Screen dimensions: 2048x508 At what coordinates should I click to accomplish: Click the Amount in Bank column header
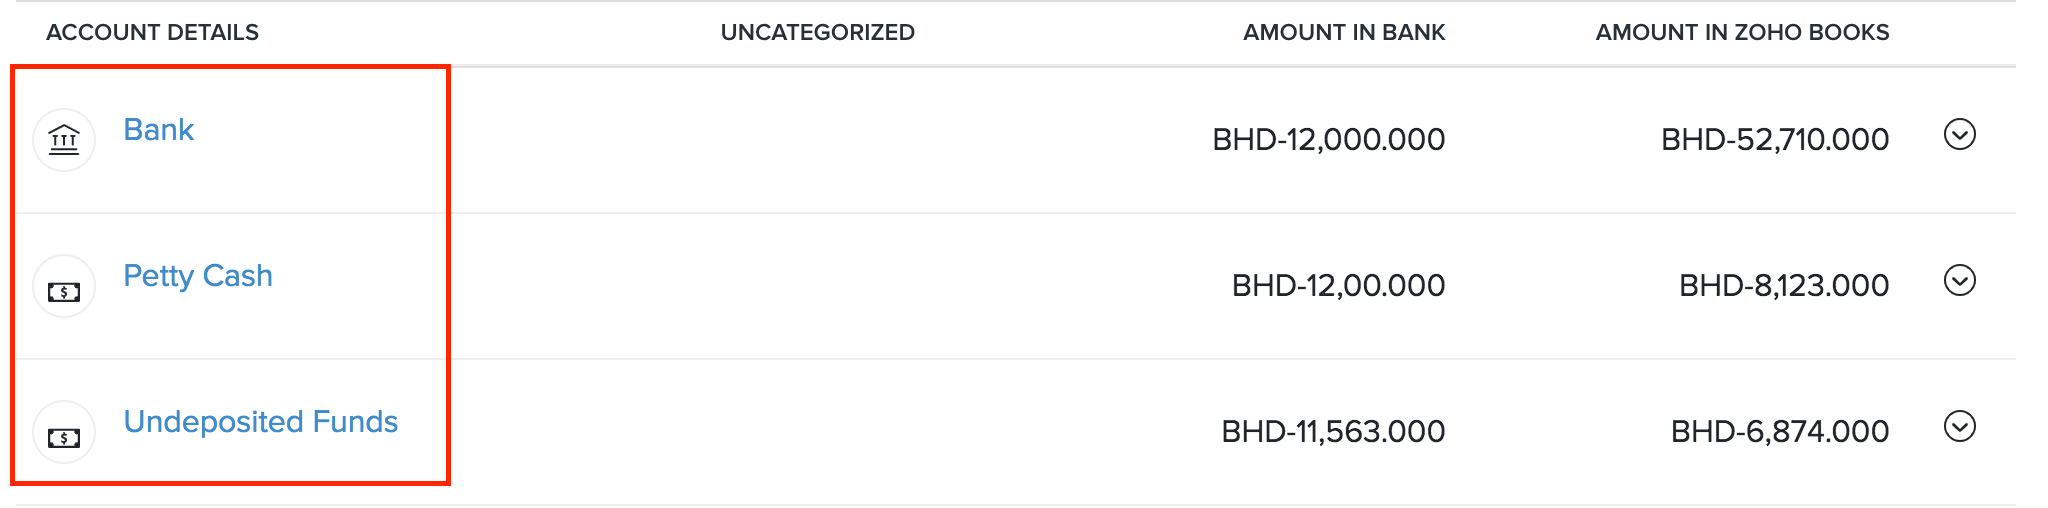point(1343,33)
